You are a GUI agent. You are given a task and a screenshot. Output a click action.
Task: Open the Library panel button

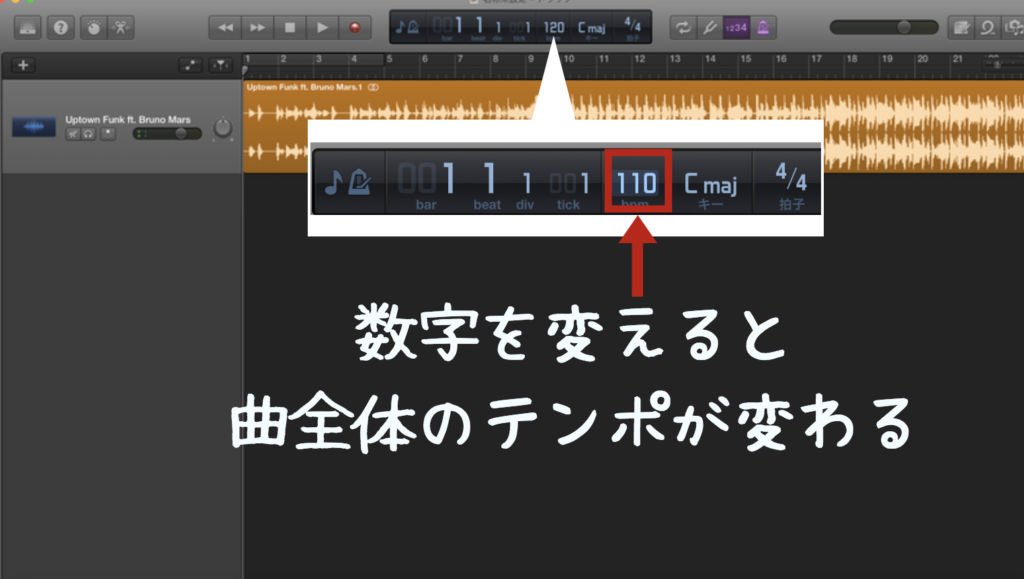(x=27, y=28)
